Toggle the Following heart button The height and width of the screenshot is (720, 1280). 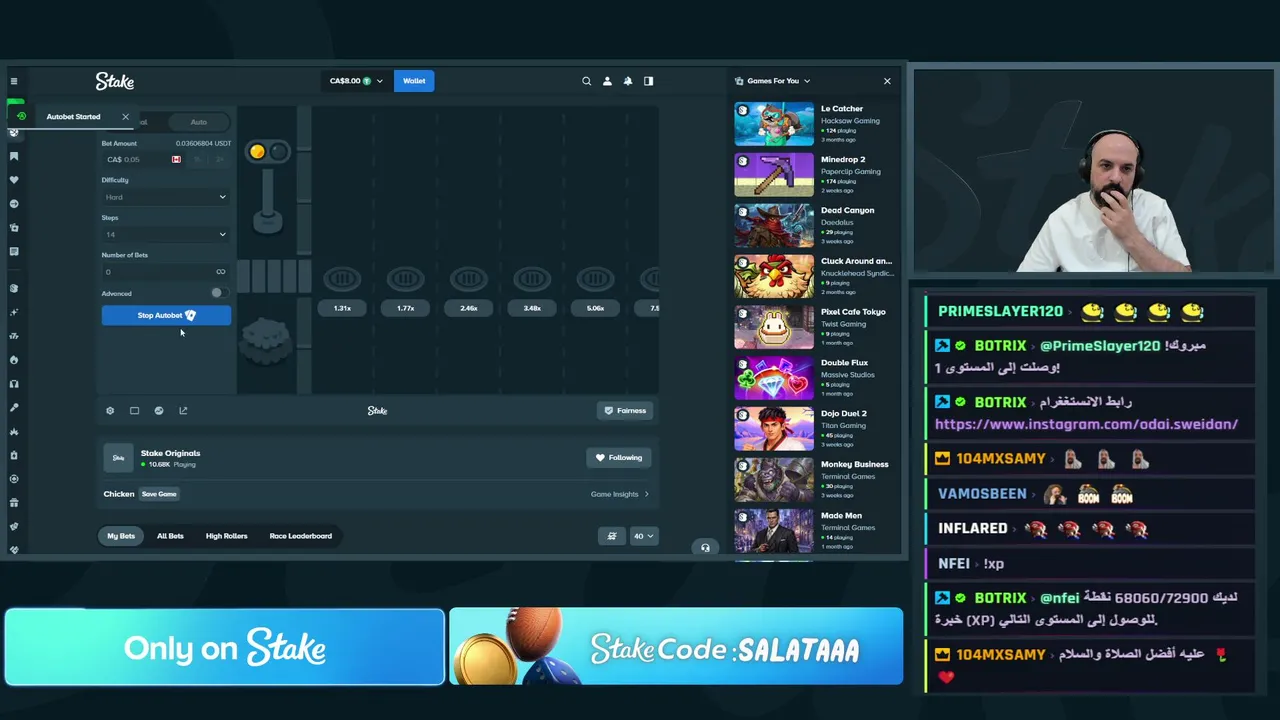coord(619,458)
